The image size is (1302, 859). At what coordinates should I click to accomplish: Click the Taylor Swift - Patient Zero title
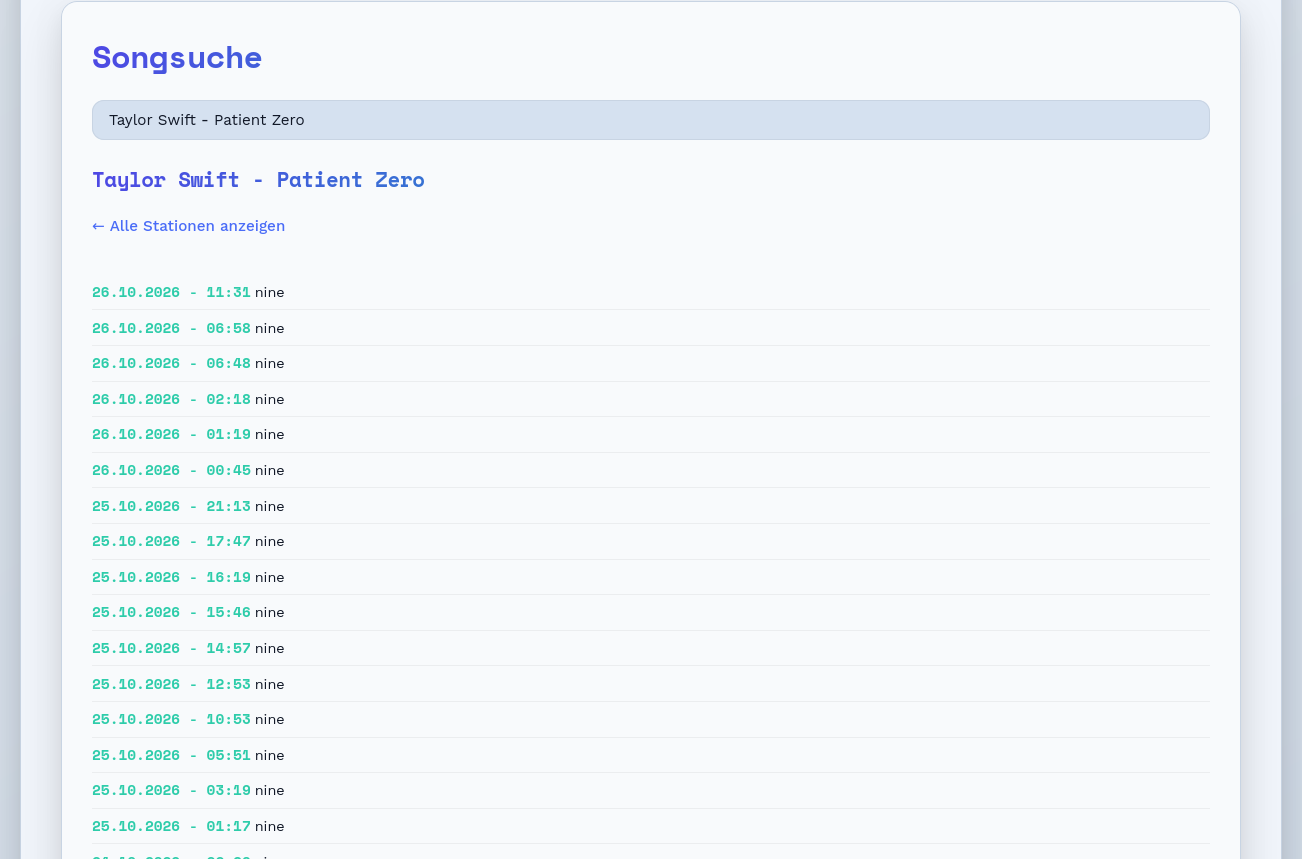click(x=258, y=180)
